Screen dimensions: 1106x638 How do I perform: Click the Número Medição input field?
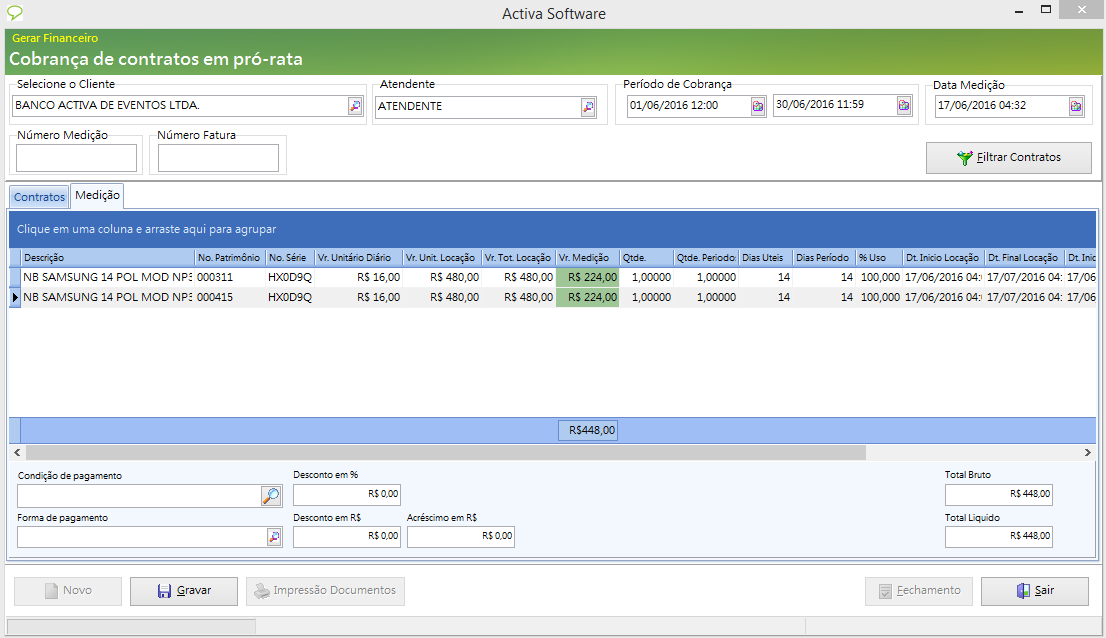click(77, 158)
